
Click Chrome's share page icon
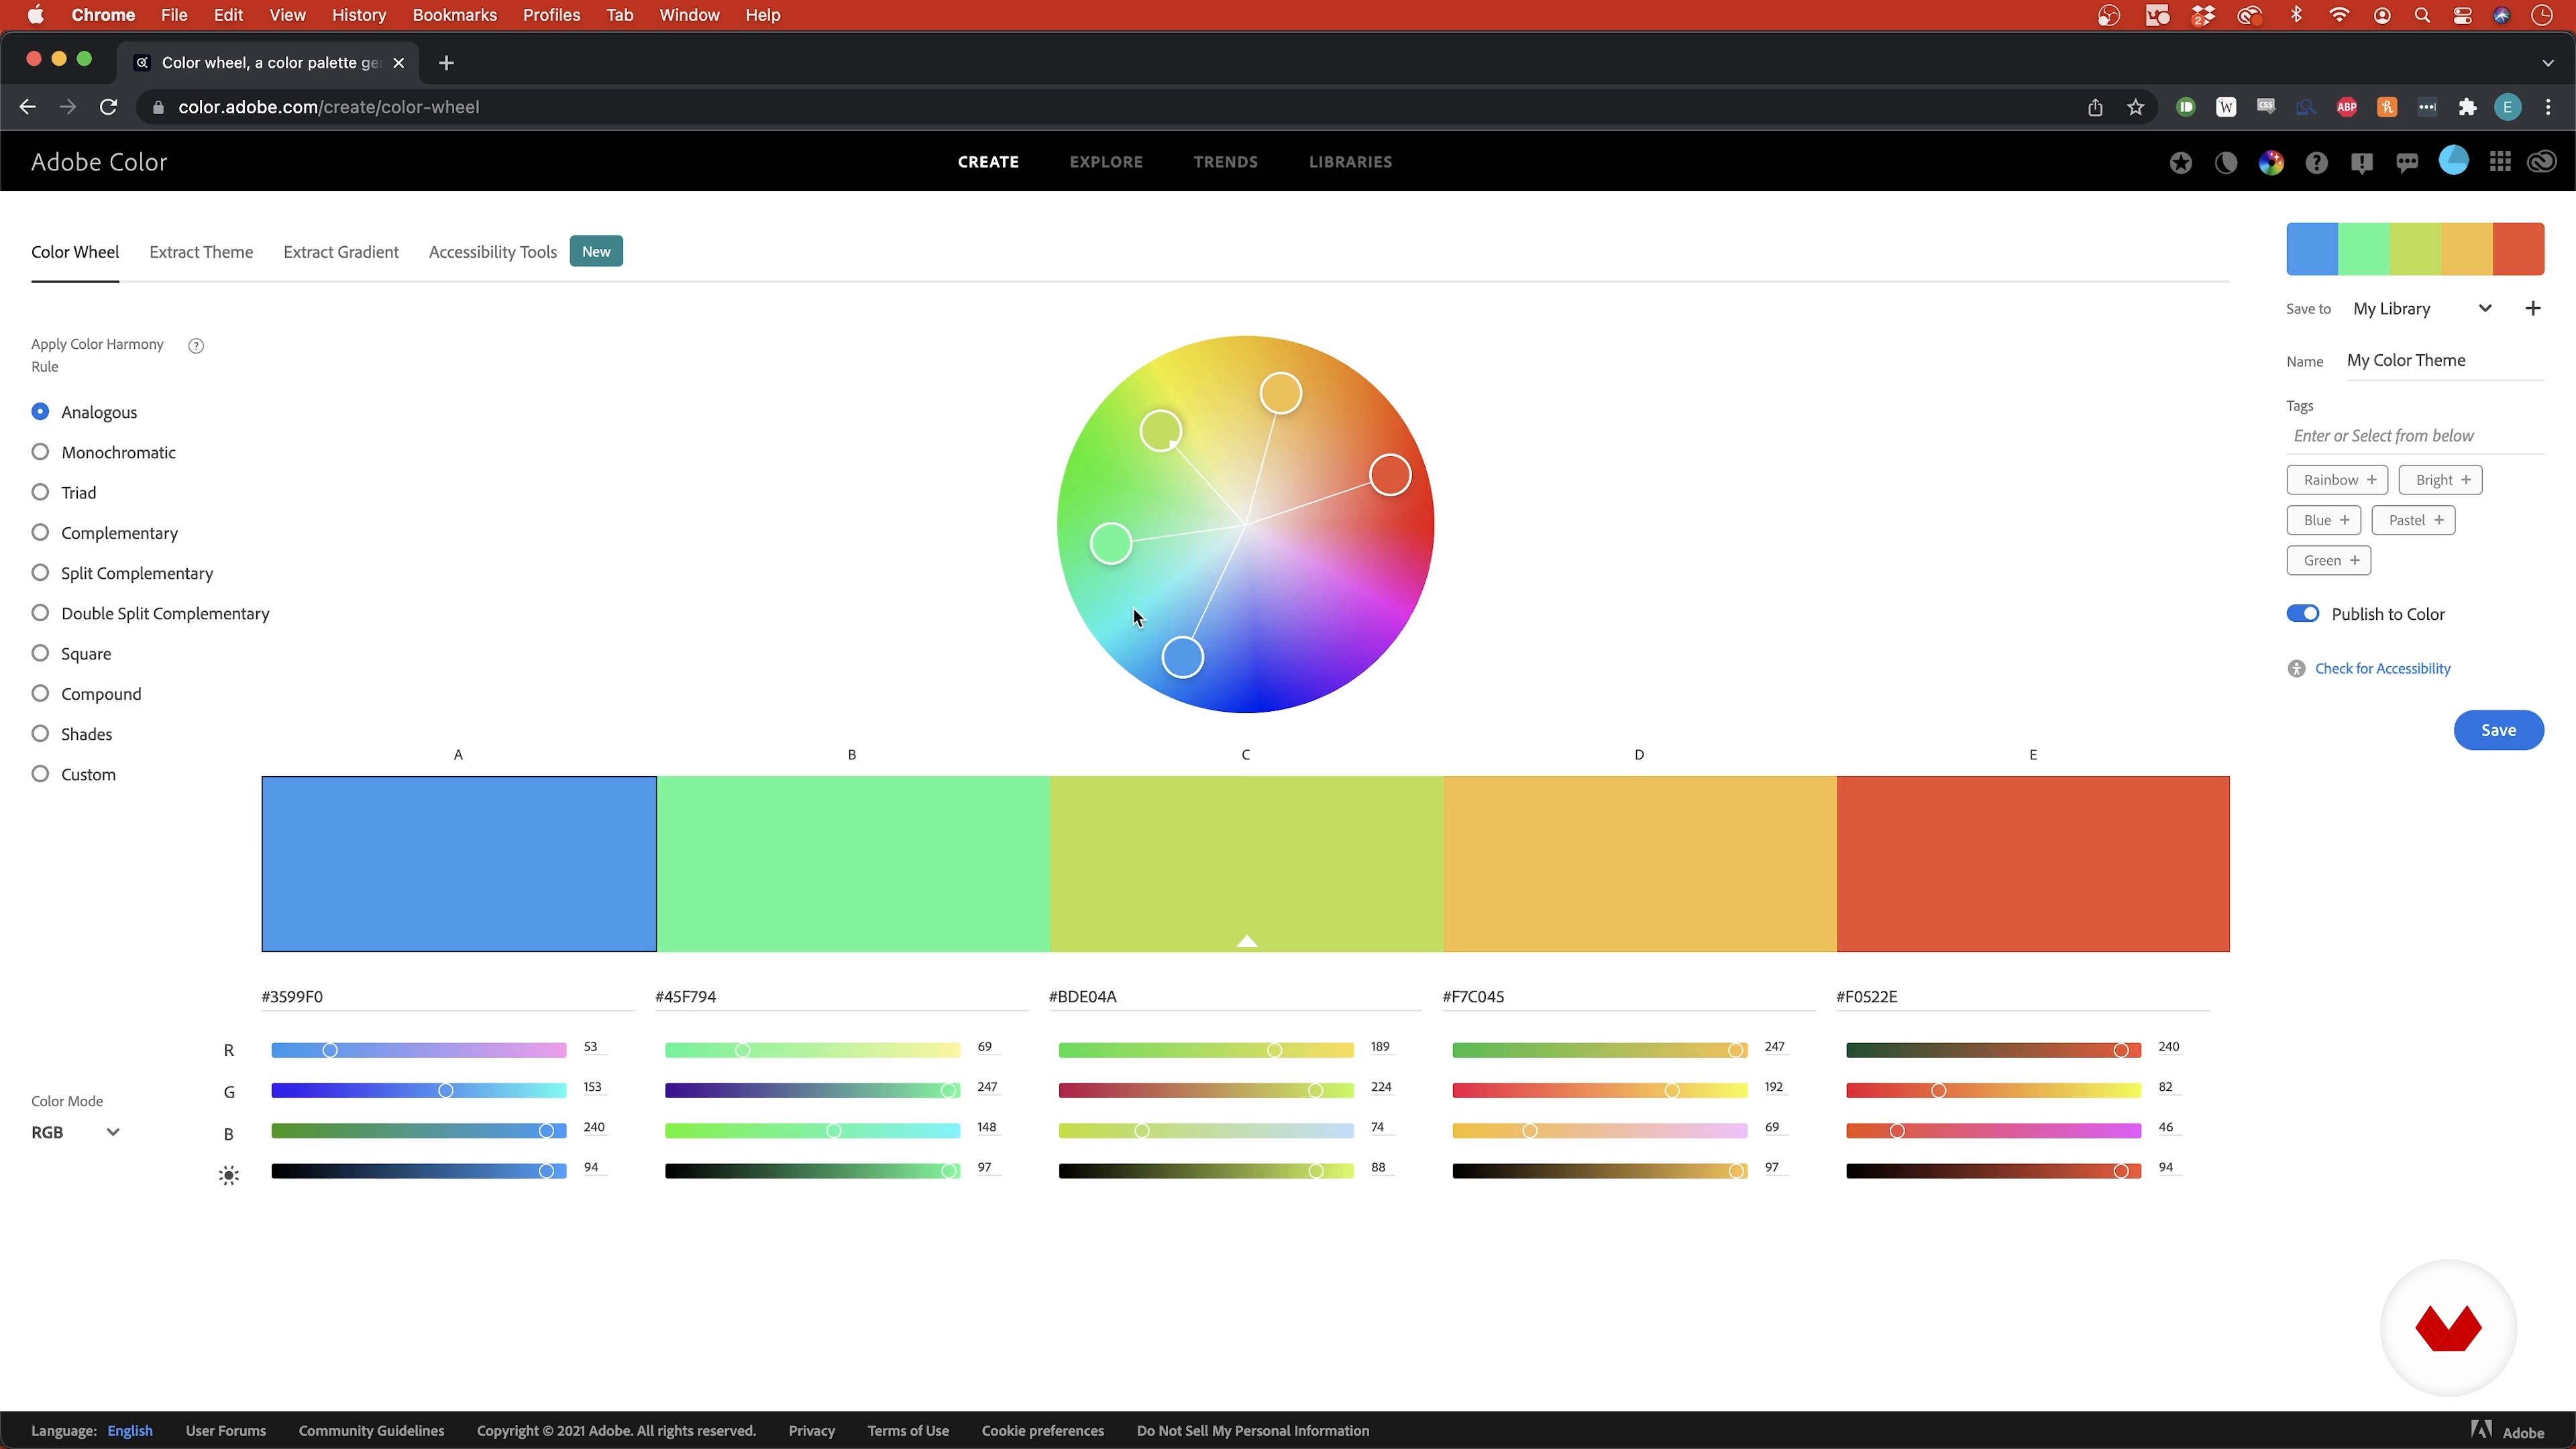(2095, 107)
